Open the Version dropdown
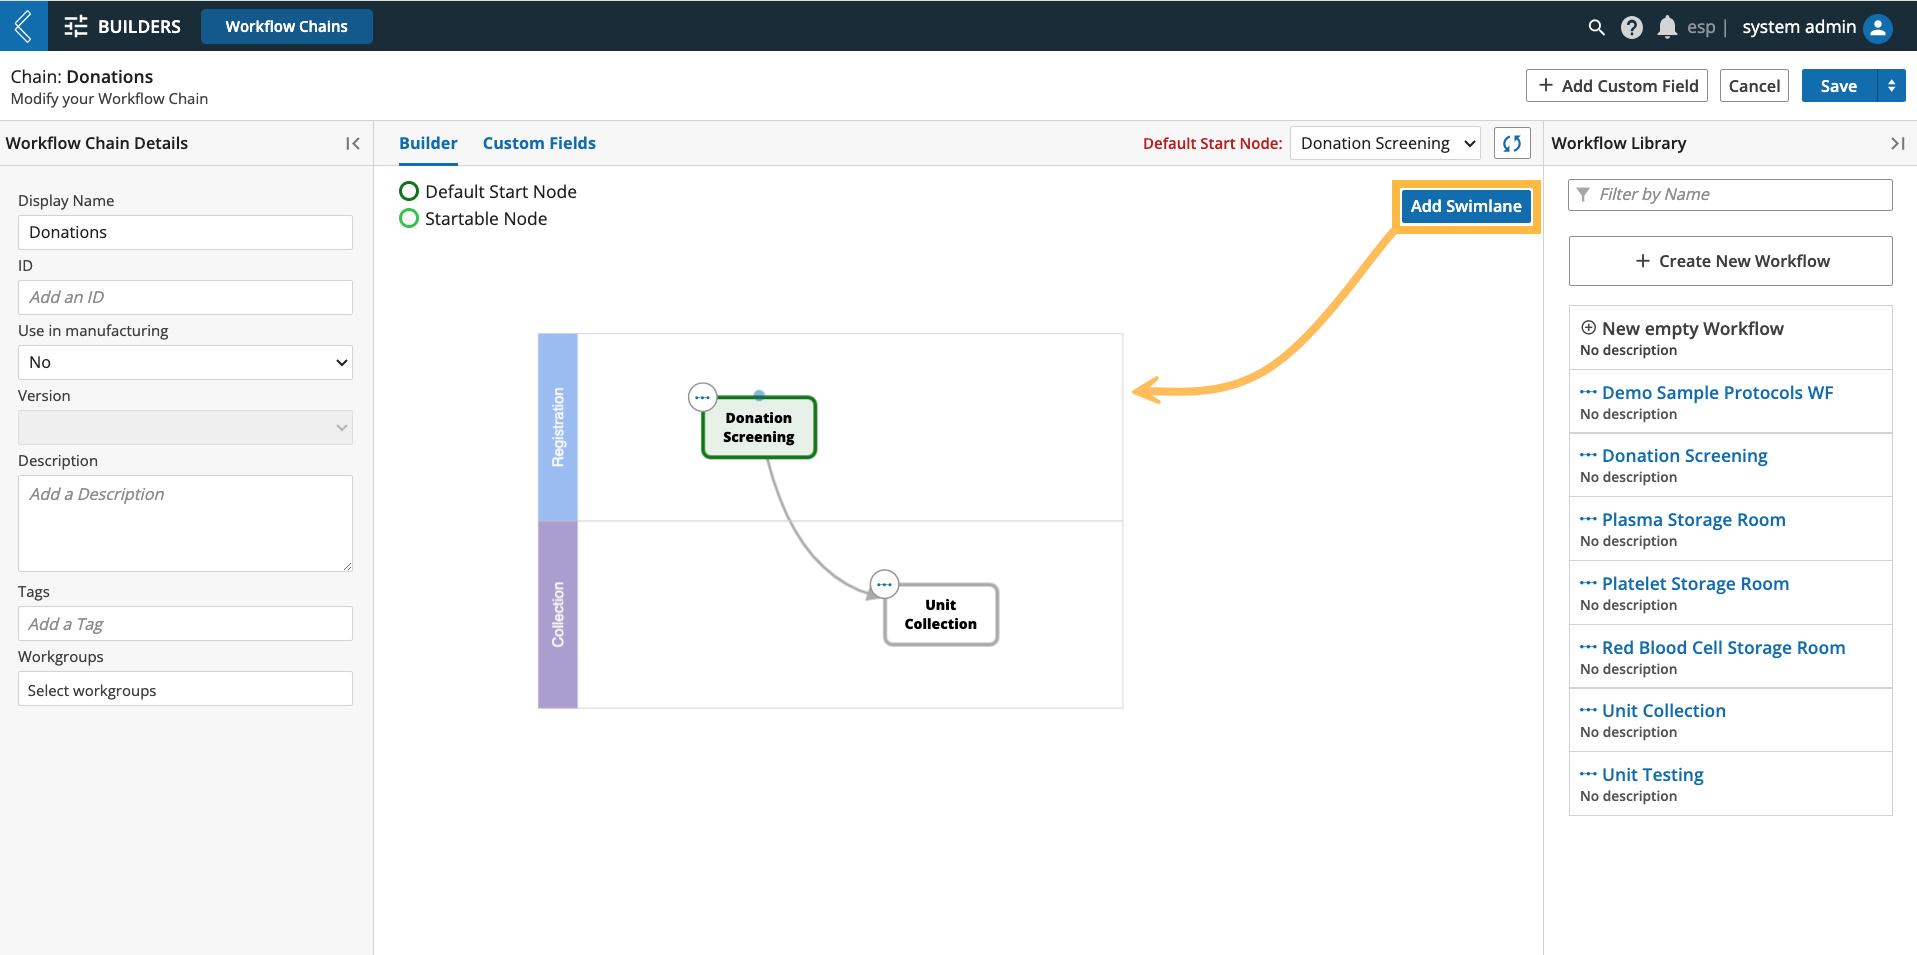1917x955 pixels. pyautogui.click(x=185, y=427)
